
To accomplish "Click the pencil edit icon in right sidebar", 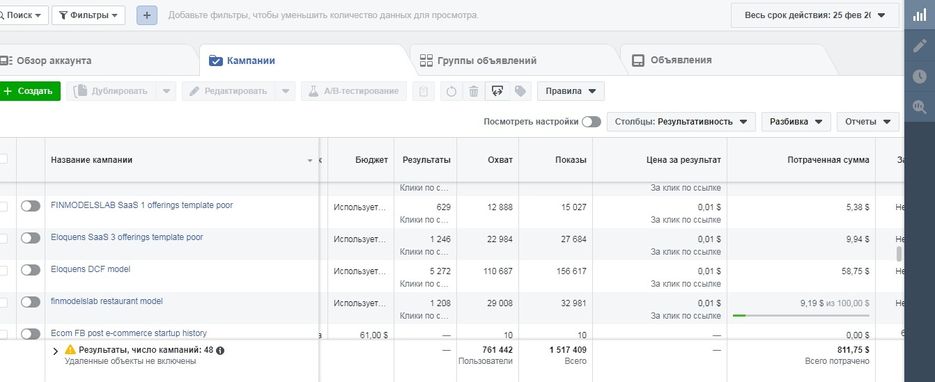I will pyautogui.click(x=919, y=46).
